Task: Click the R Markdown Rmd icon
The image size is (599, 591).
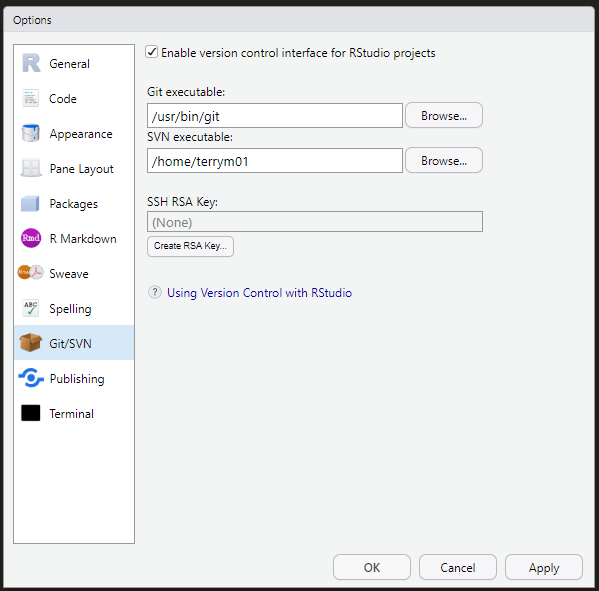Action: point(31,238)
